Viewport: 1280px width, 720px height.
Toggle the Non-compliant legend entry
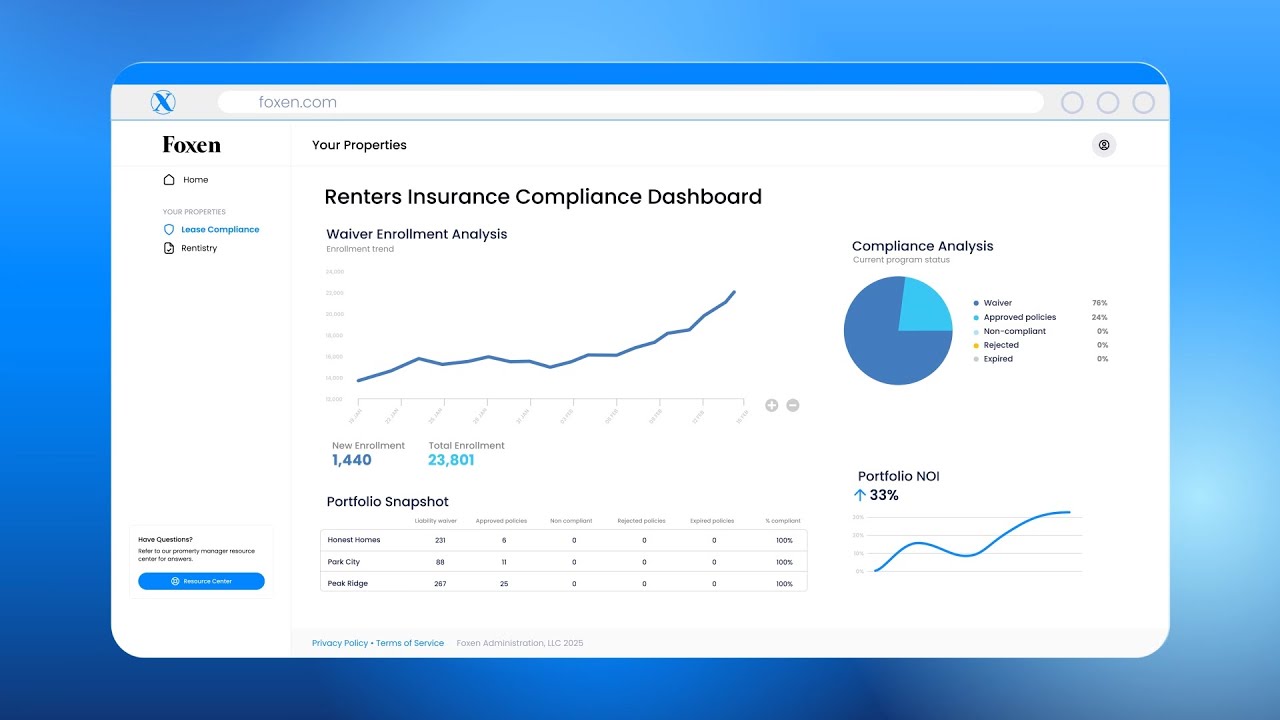coord(1012,331)
